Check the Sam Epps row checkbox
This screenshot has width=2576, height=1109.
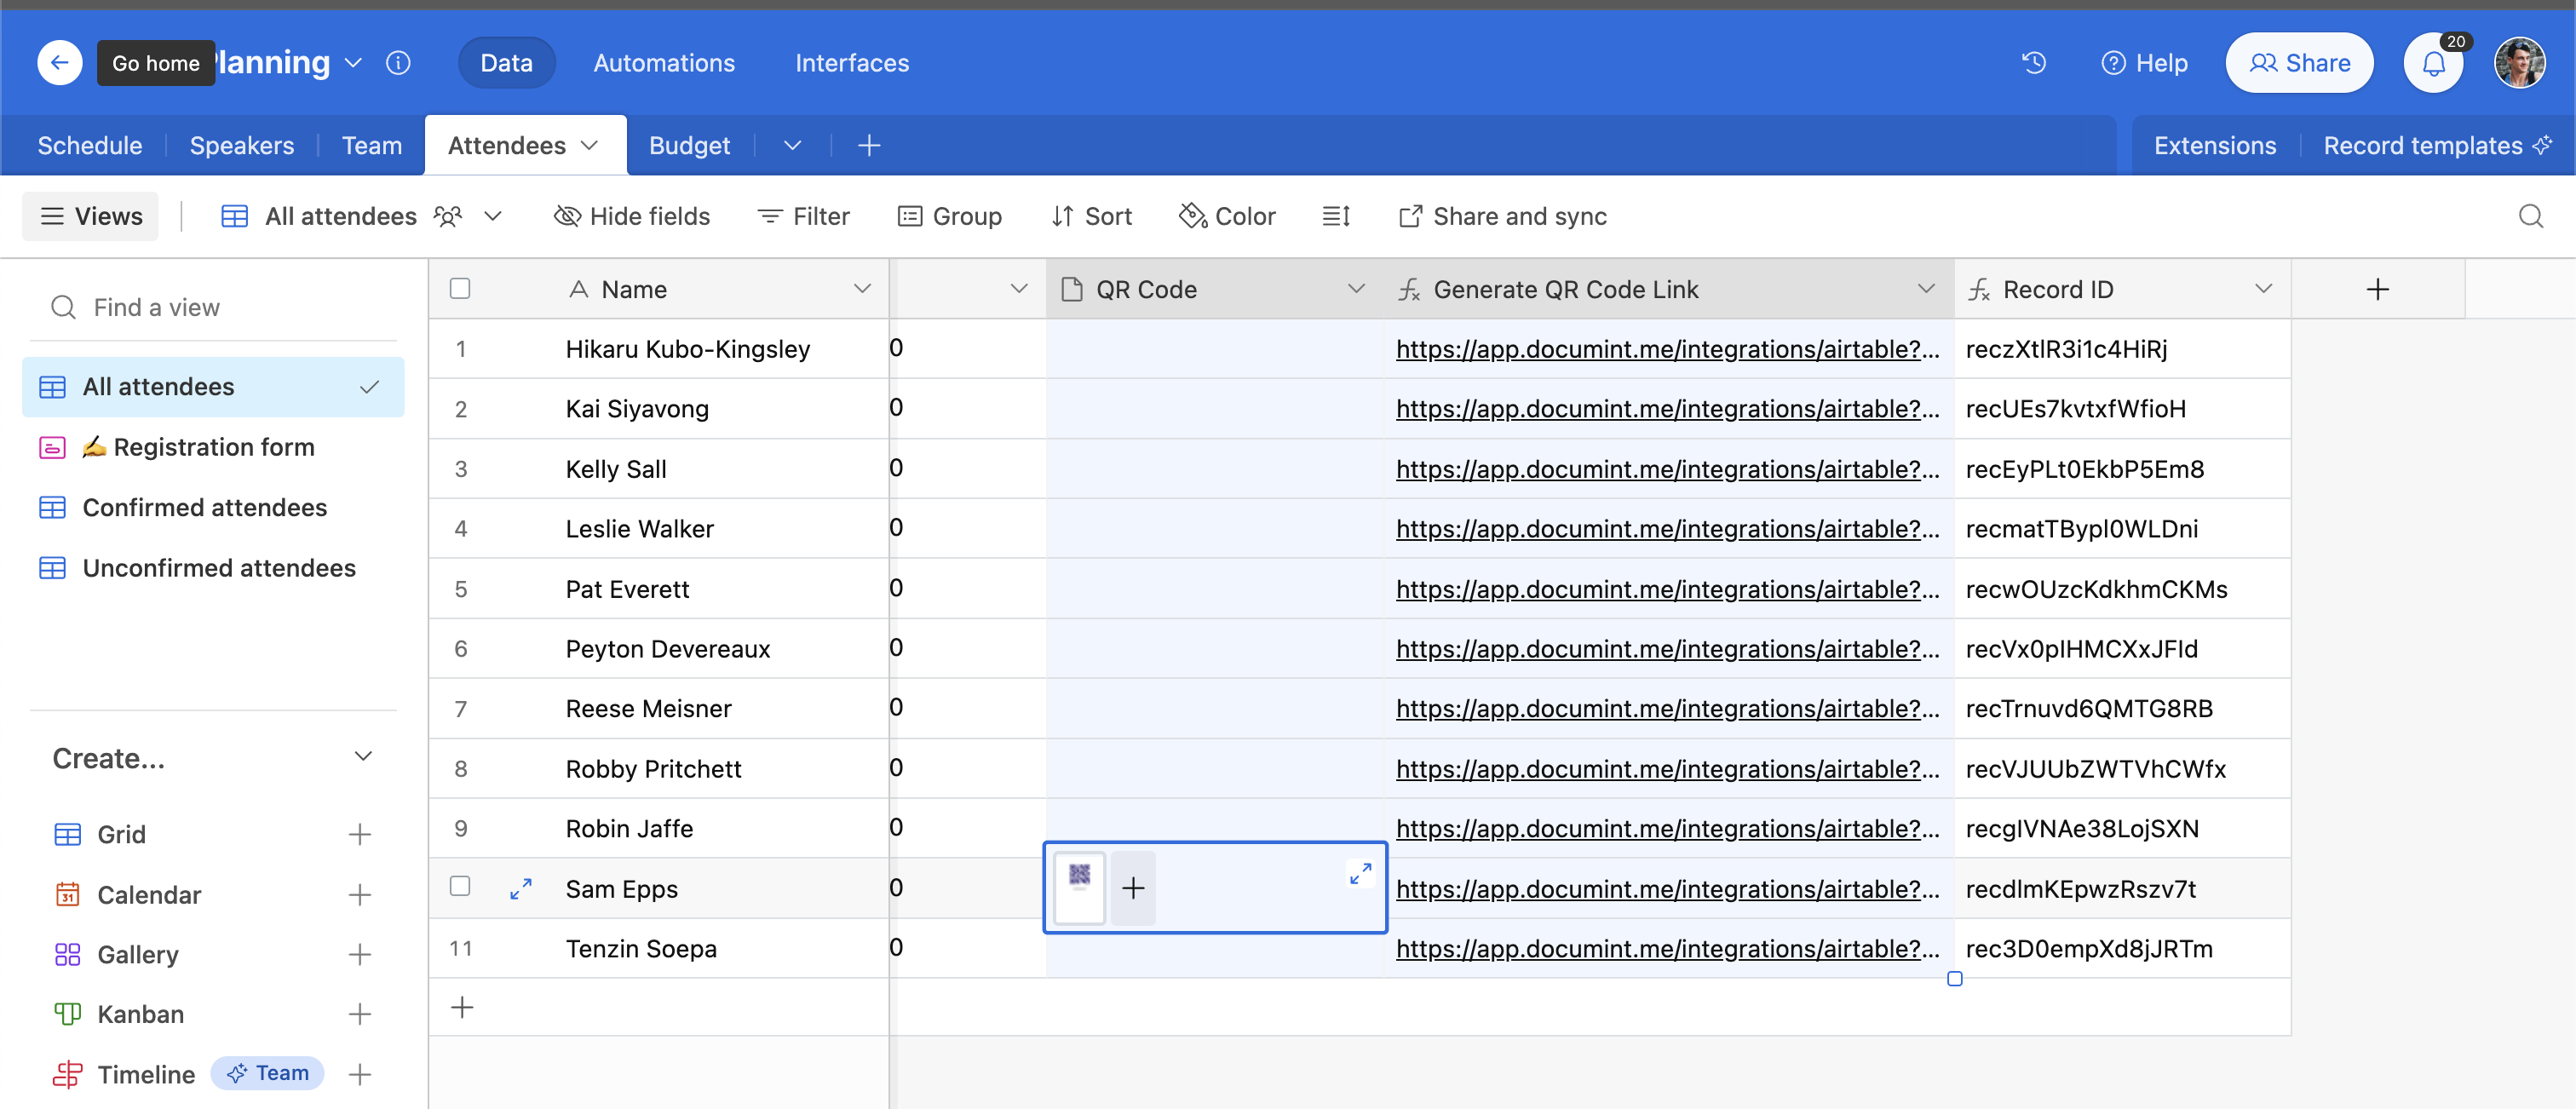(x=460, y=886)
